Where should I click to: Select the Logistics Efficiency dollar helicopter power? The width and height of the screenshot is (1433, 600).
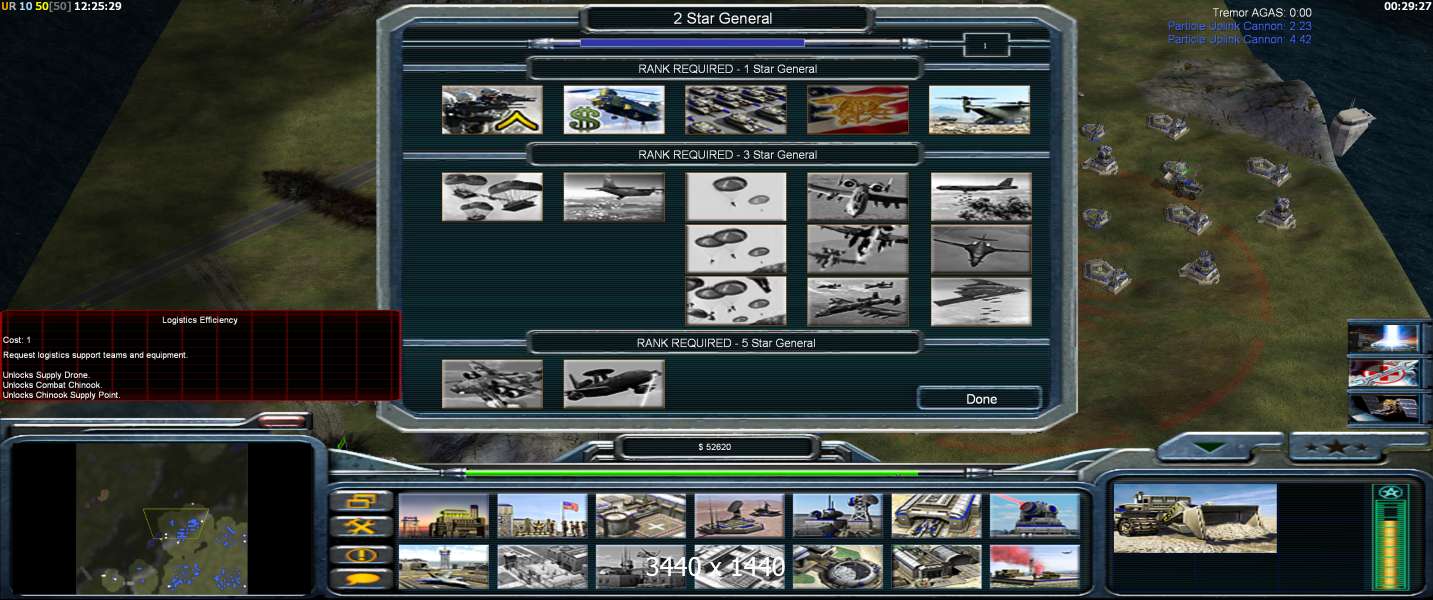[613, 110]
